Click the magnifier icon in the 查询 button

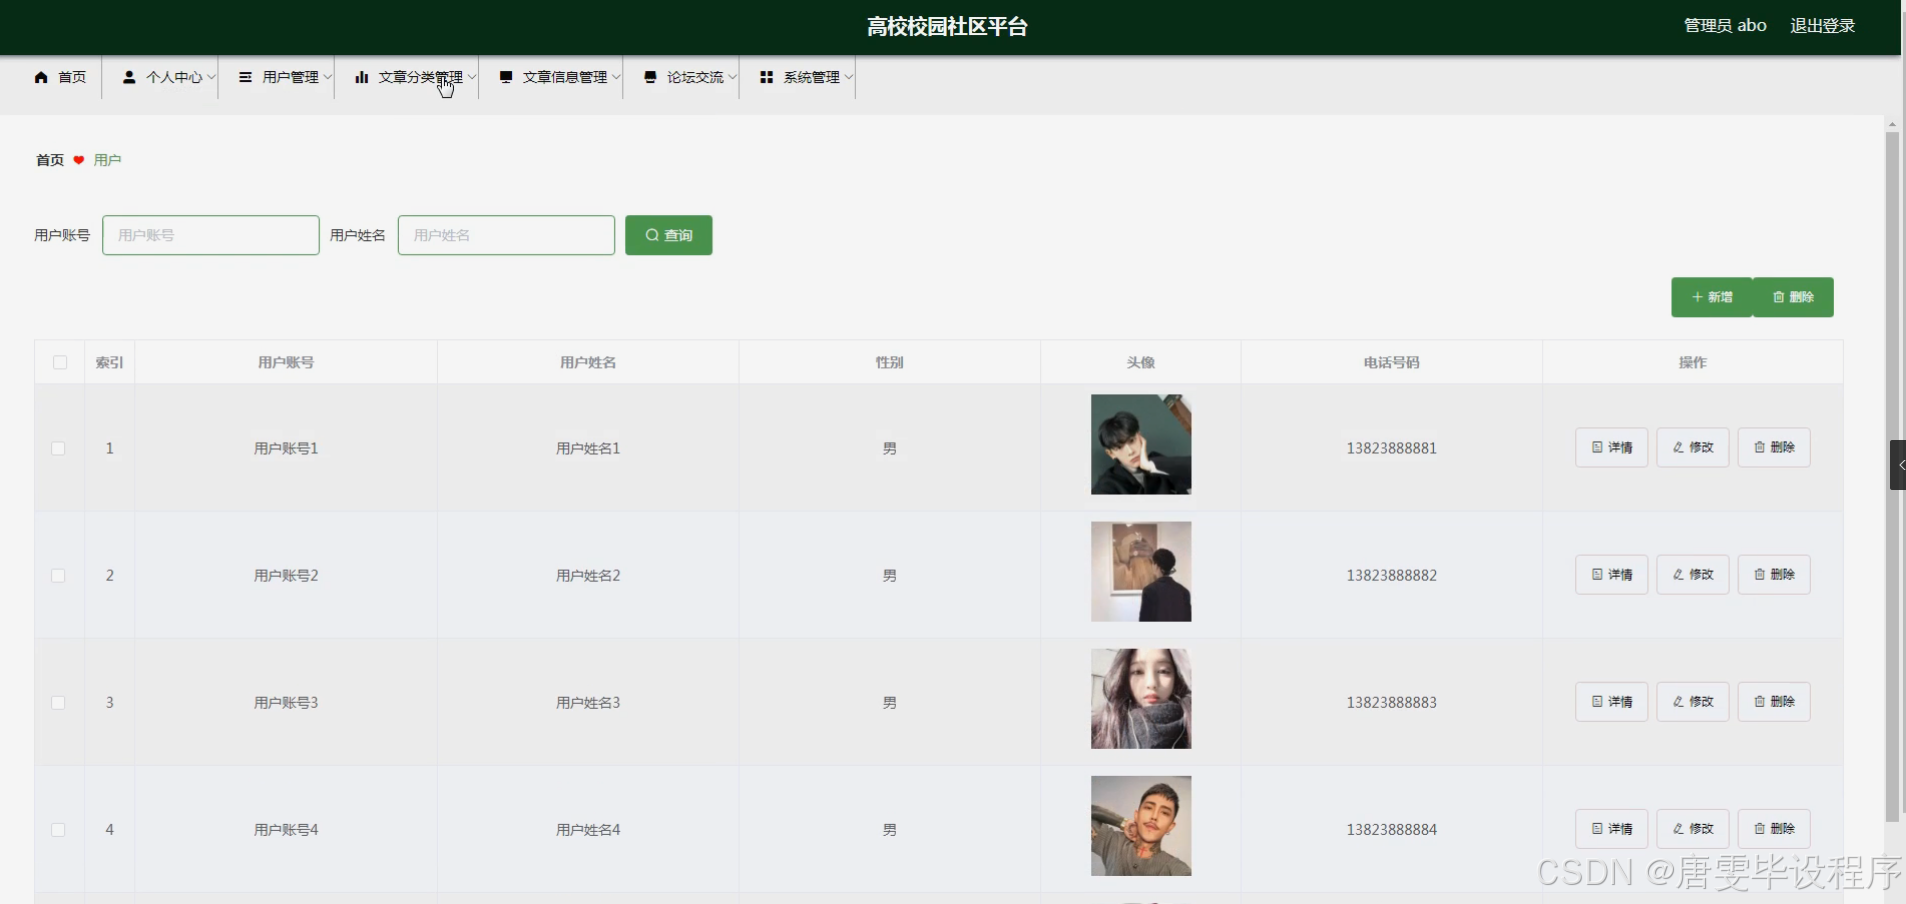652,235
